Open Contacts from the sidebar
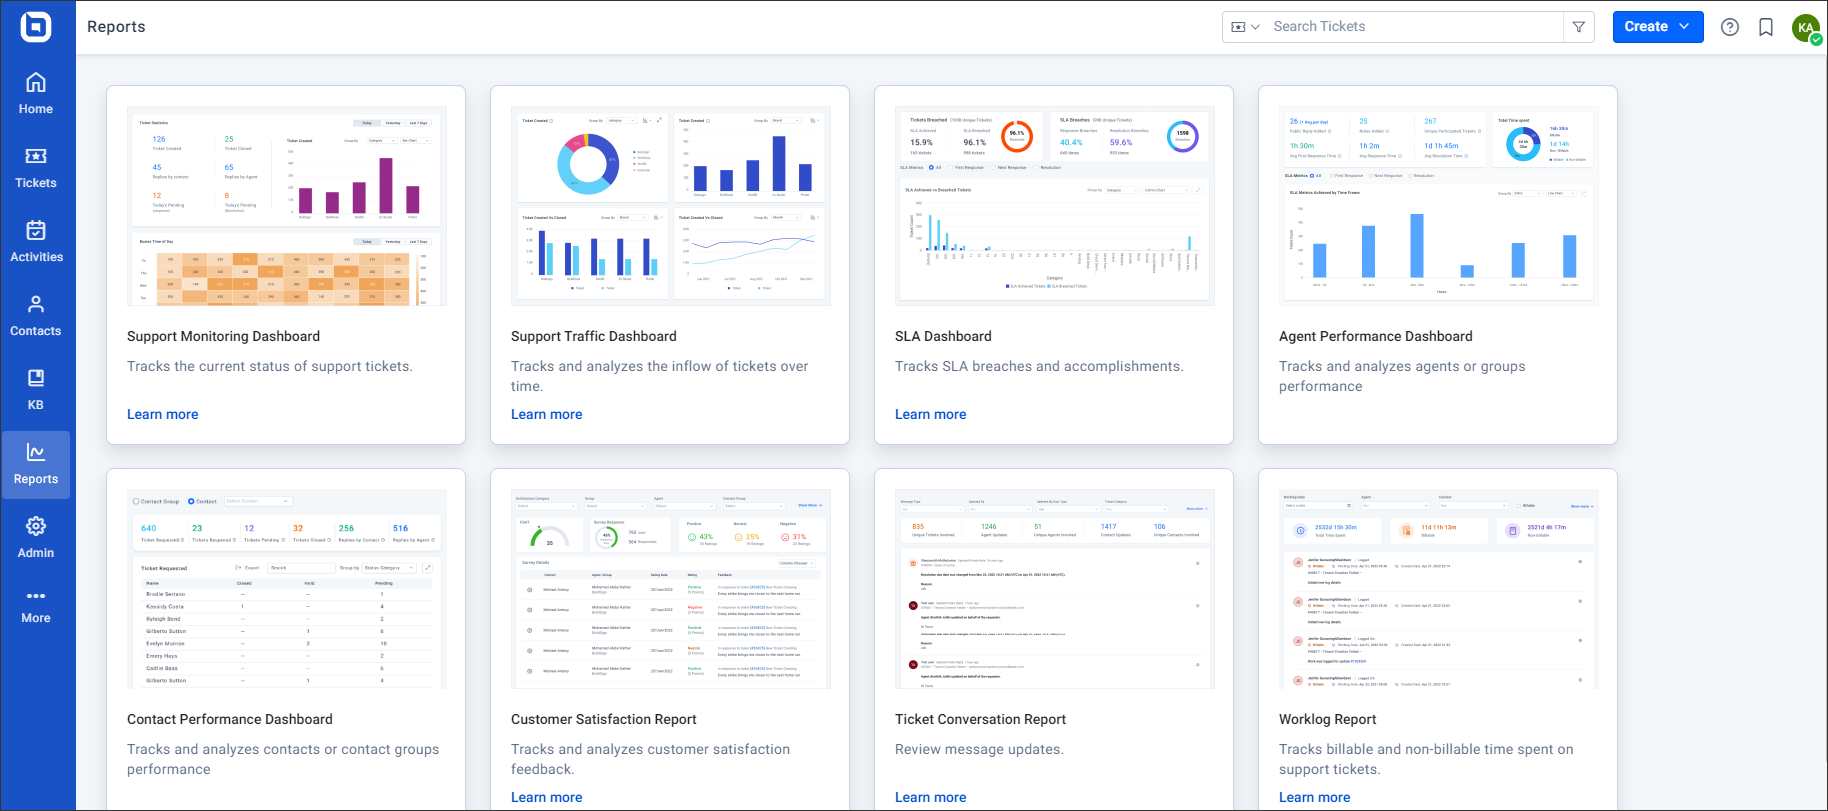 click(36, 316)
